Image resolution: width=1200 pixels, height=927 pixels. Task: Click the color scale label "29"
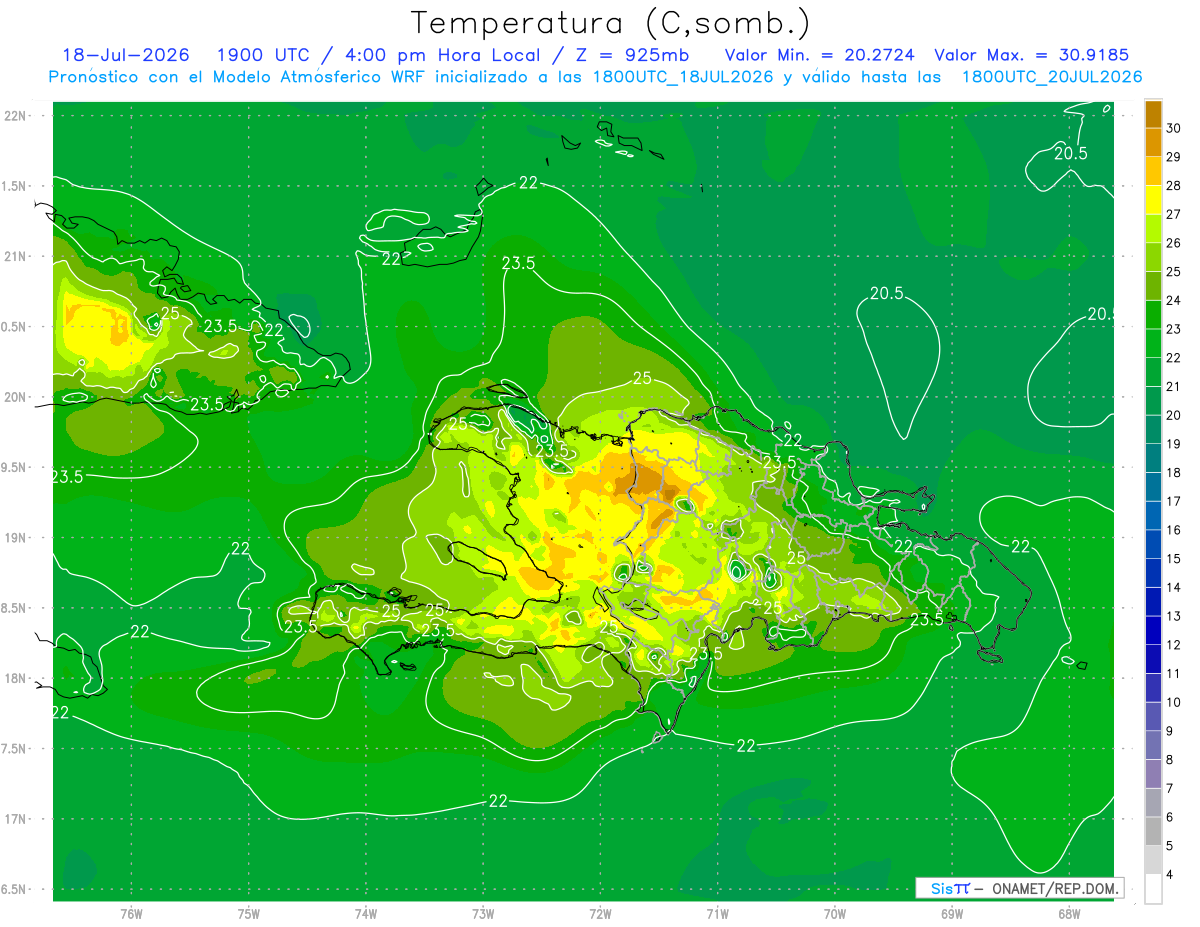coord(1175,158)
